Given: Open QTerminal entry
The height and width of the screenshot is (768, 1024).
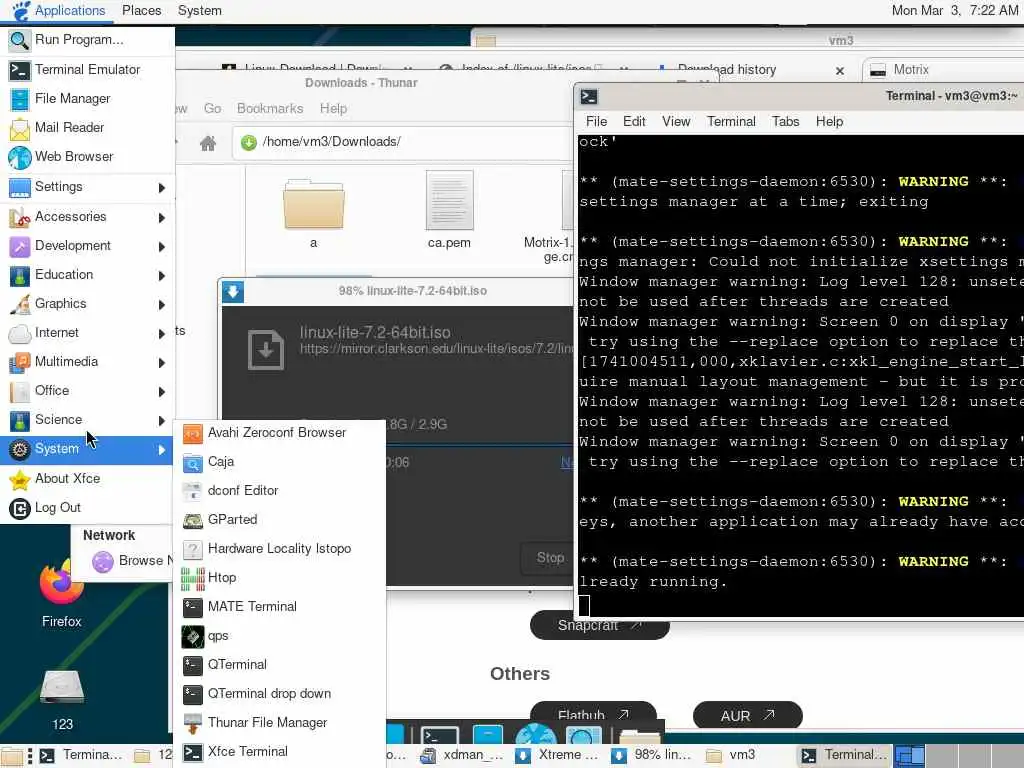Looking at the screenshot, I should (x=280, y=665).
